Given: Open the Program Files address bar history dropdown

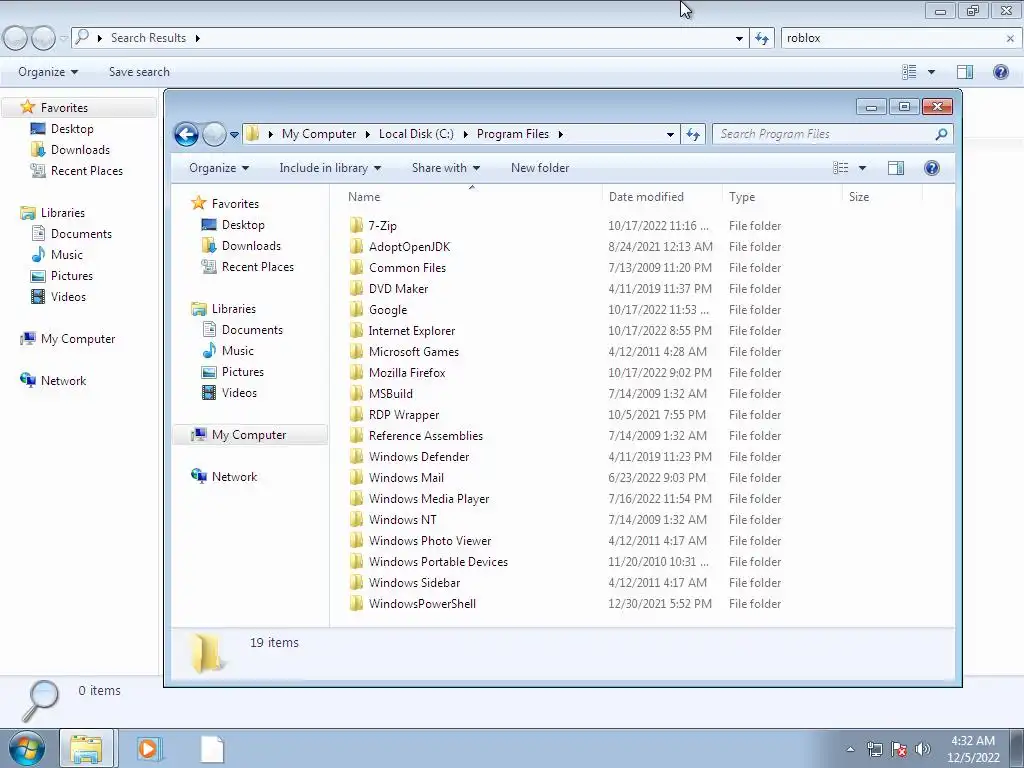Looking at the screenshot, I should 670,135.
